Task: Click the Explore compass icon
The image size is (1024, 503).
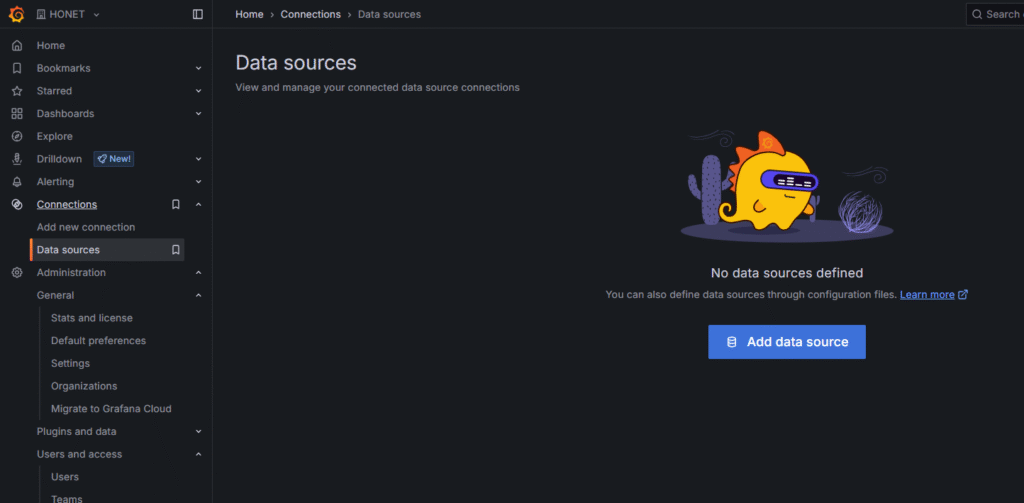Action: (17, 136)
